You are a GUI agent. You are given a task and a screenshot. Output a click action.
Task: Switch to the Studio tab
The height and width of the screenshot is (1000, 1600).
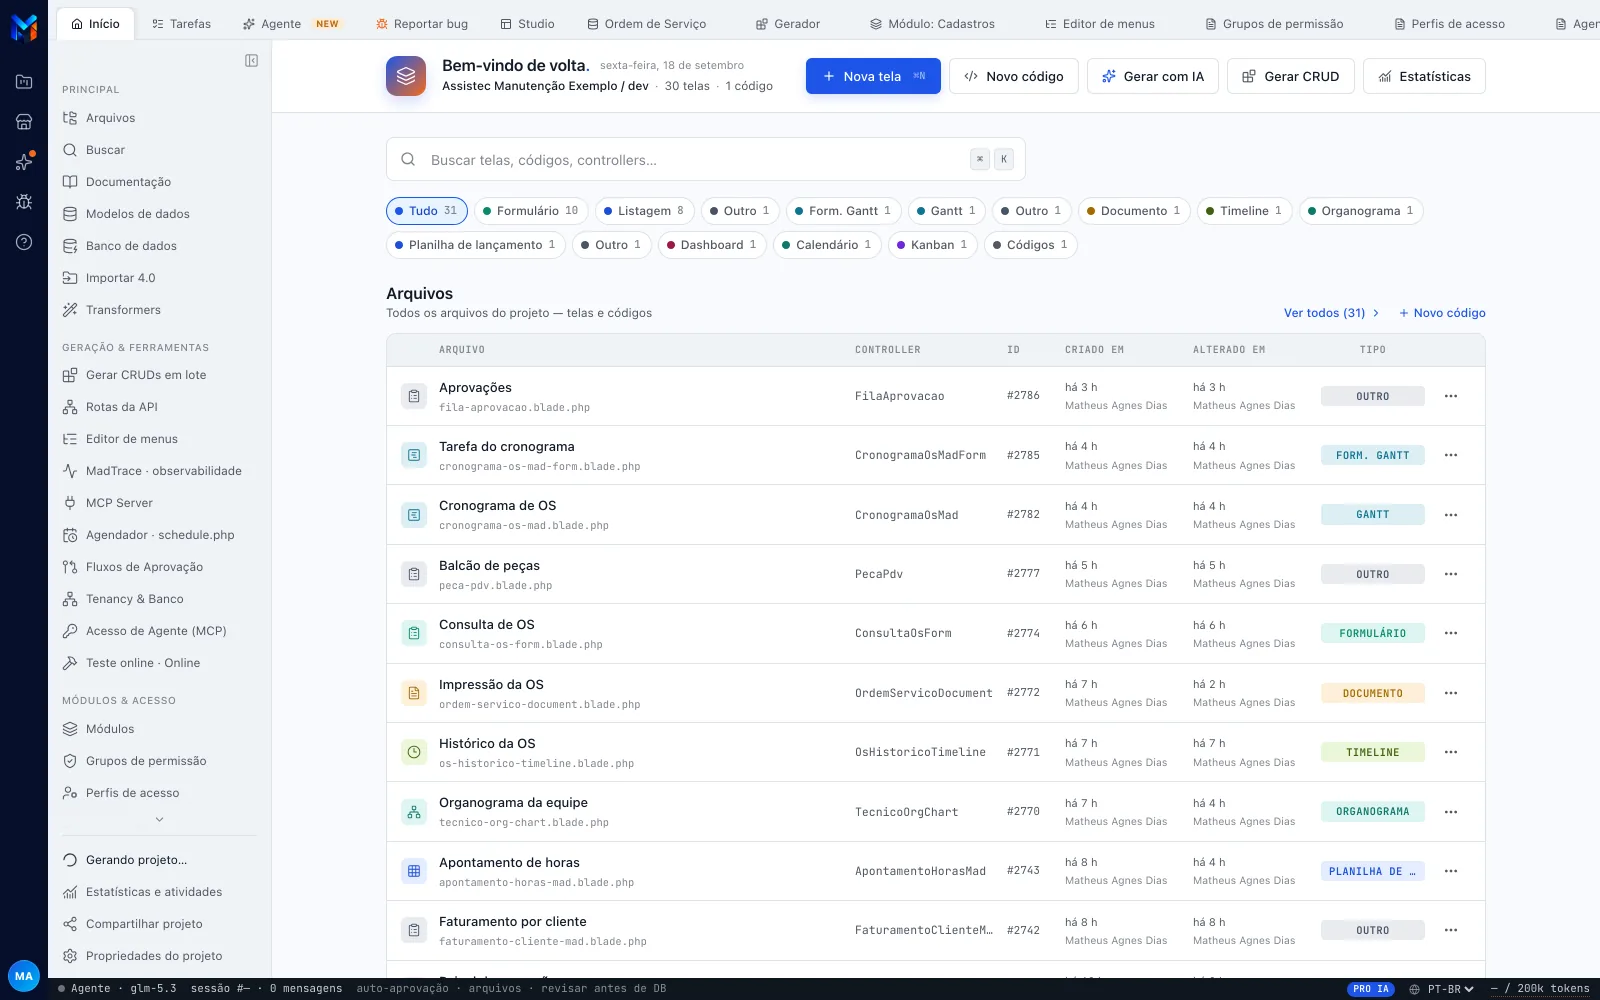click(528, 24)
